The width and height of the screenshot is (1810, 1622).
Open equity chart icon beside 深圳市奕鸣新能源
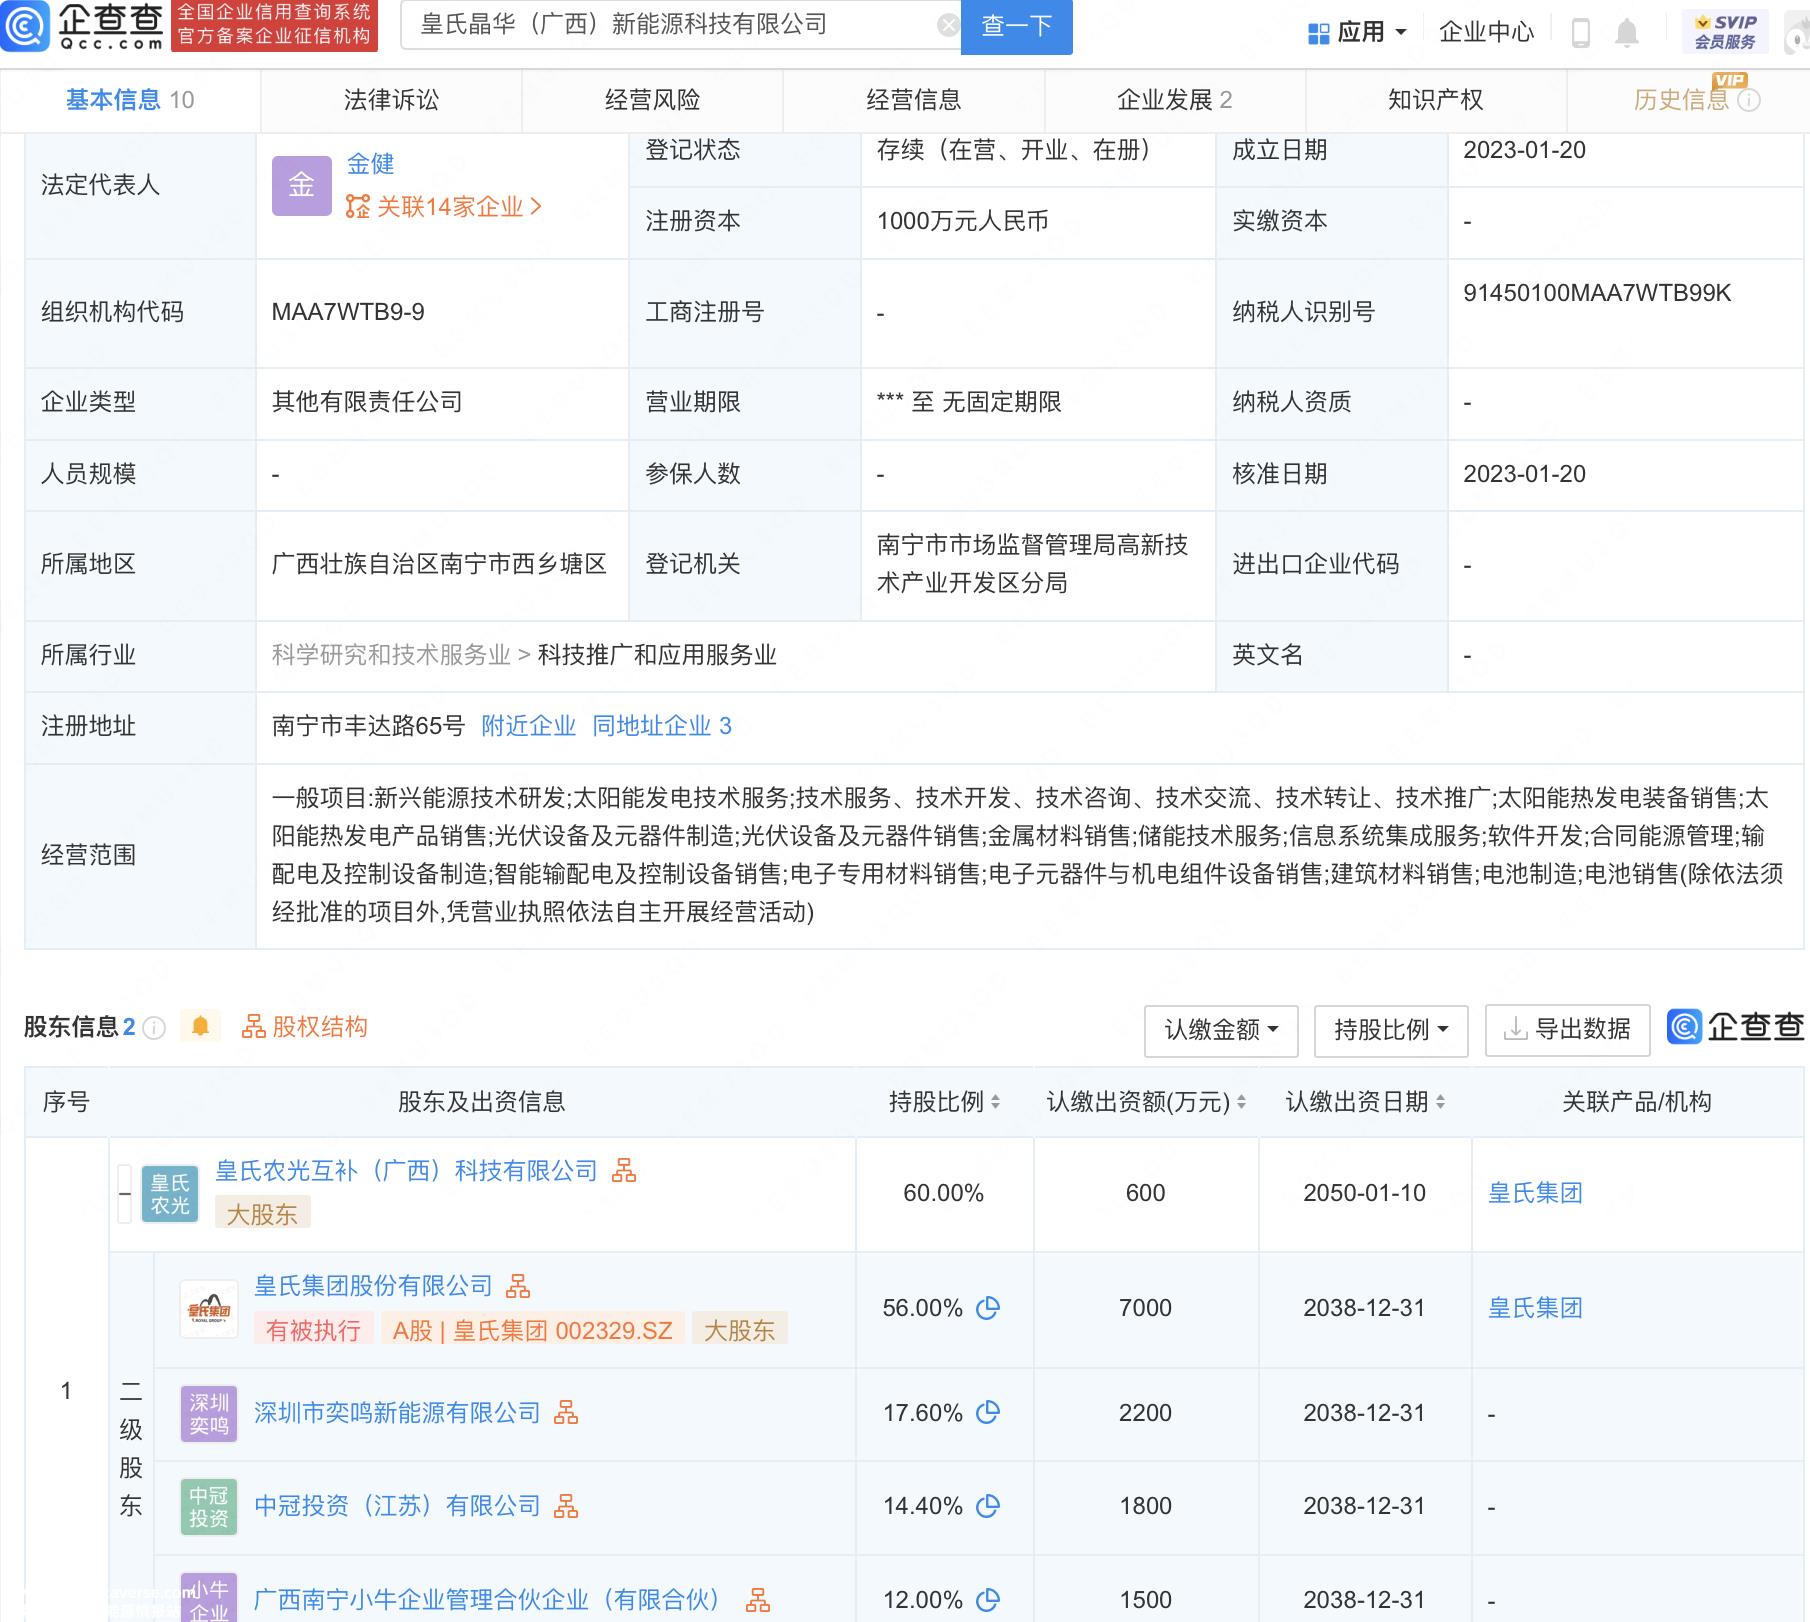(x=566, y=1412)
